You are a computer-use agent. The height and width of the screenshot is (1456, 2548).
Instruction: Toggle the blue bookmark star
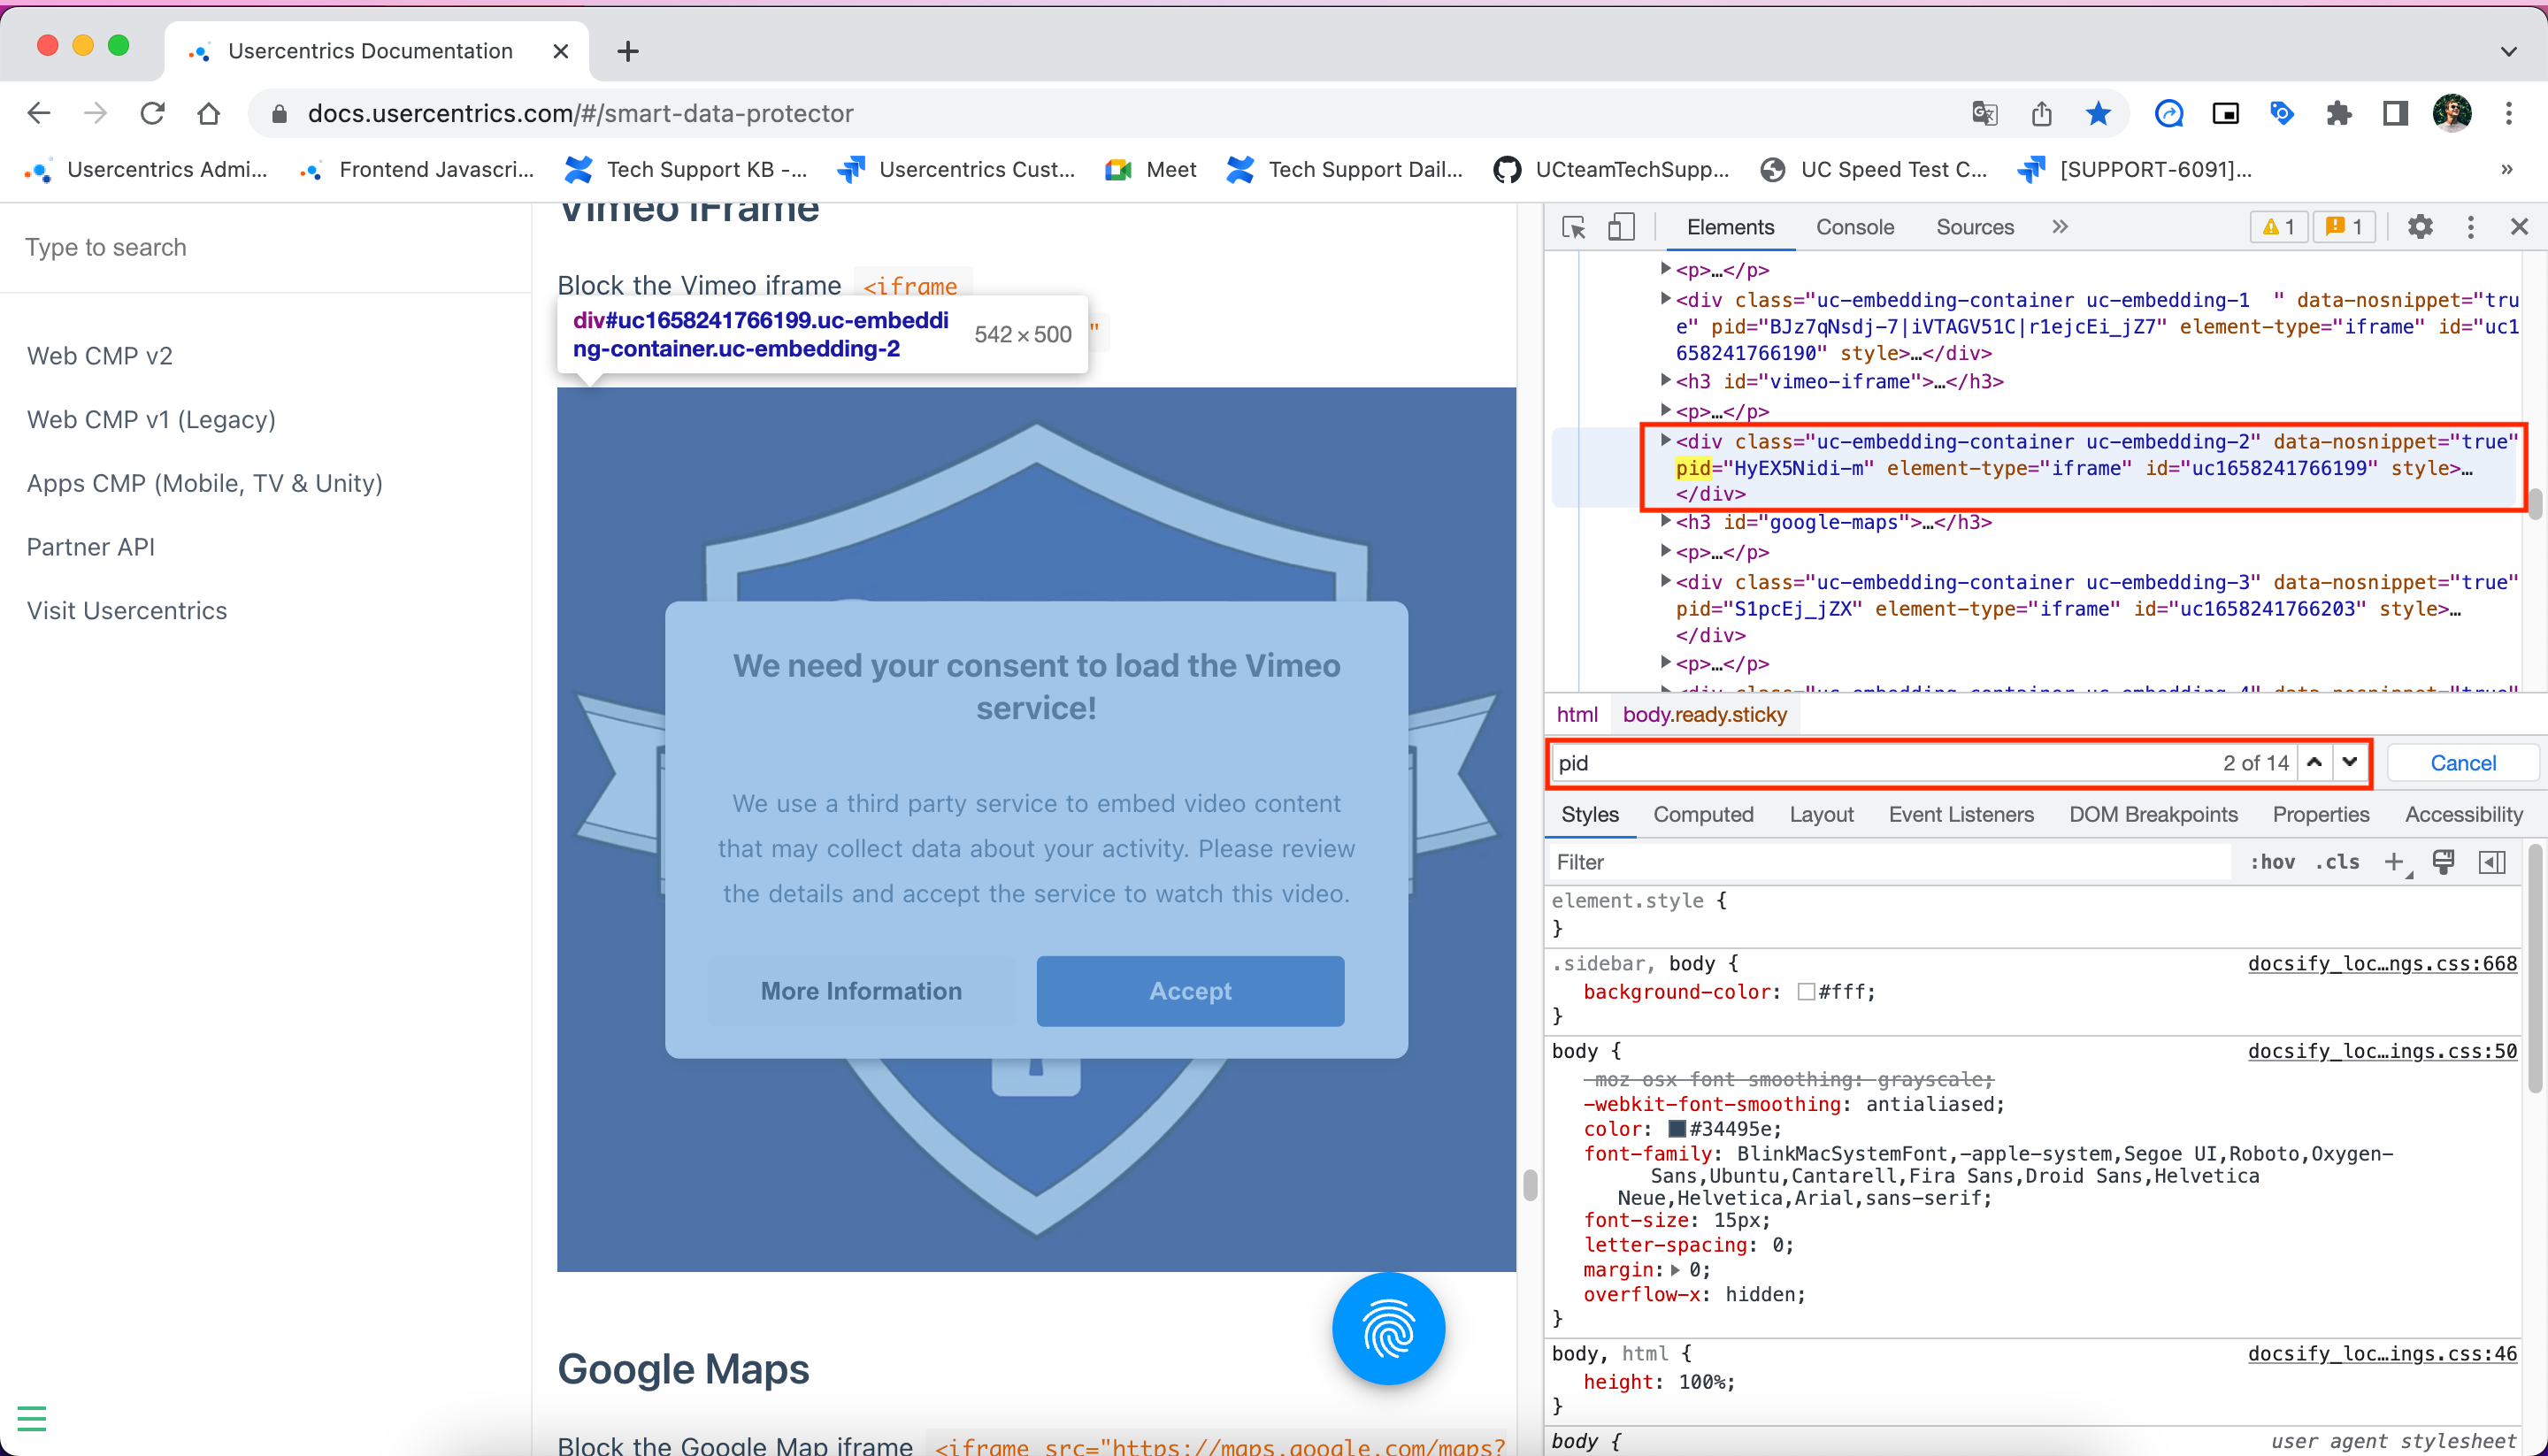click(x=2098, y=113)
